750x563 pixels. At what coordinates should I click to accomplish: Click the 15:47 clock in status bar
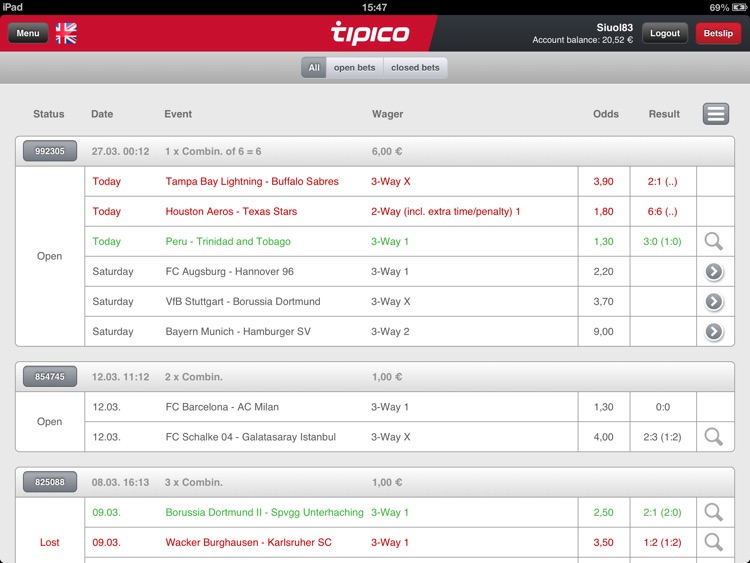pos(375,7)
